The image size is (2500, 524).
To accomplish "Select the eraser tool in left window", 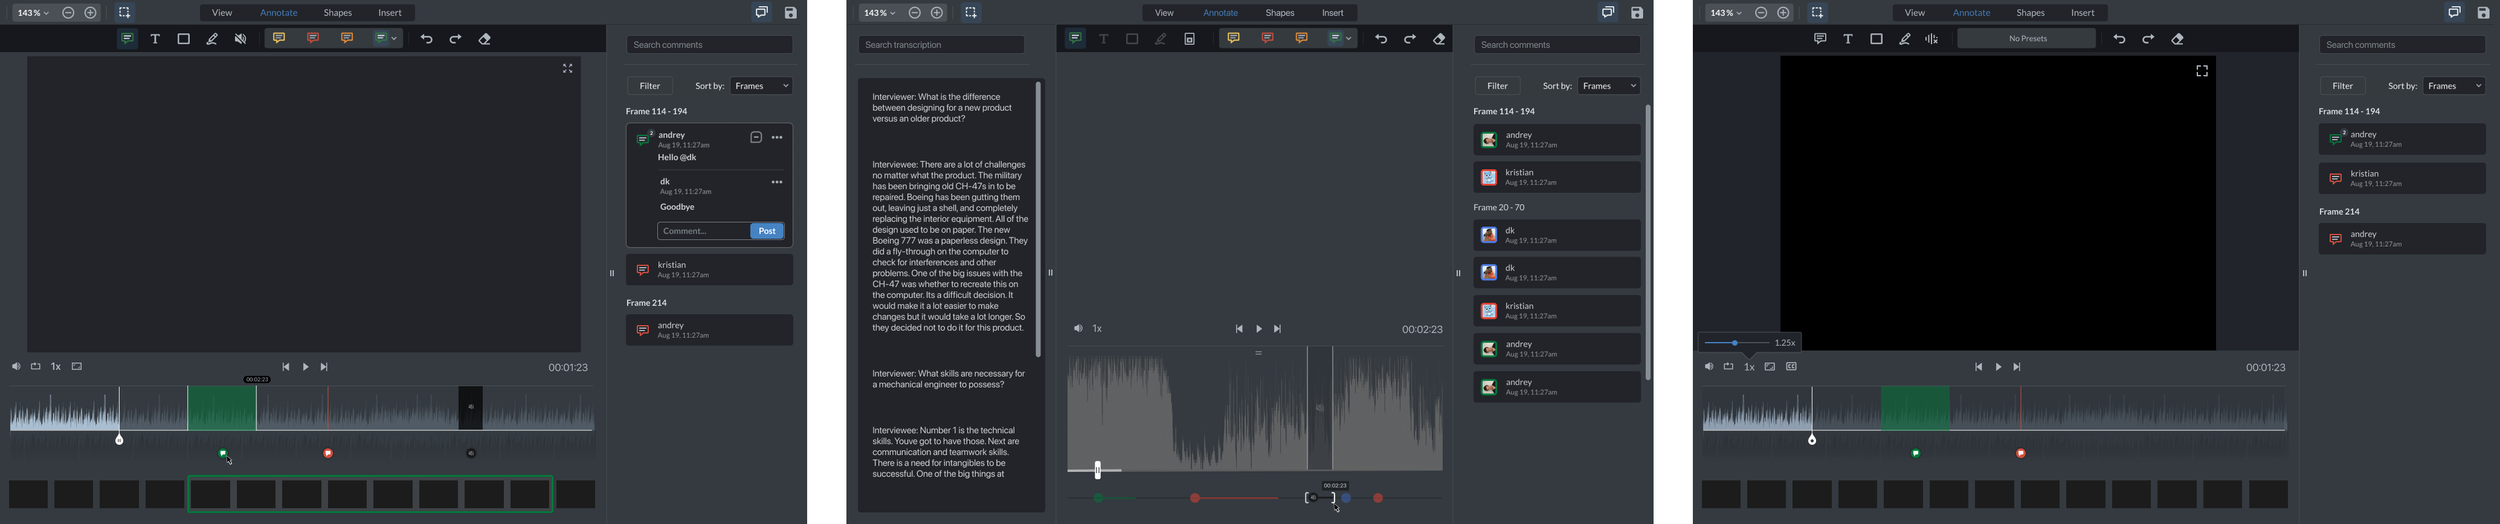I will 485,39.
